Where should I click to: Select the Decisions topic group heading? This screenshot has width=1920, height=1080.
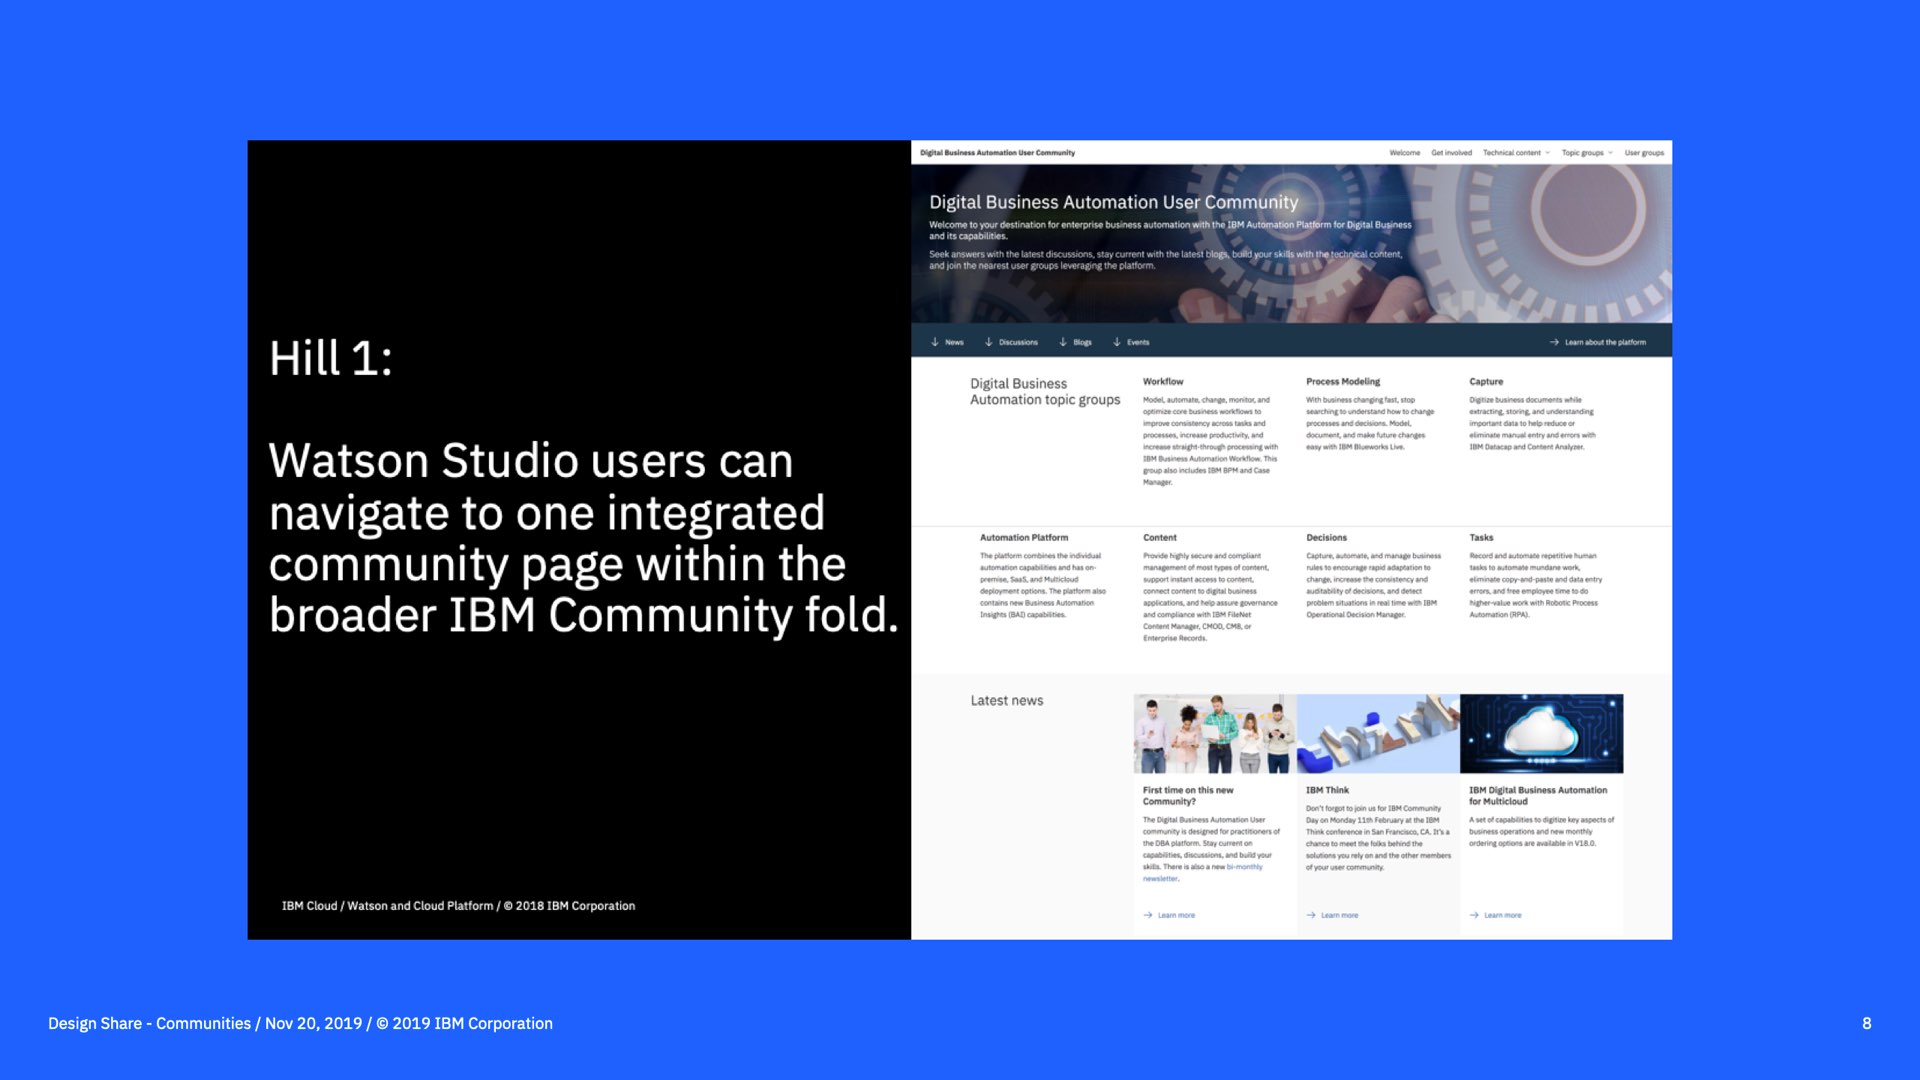point(1326,538)
